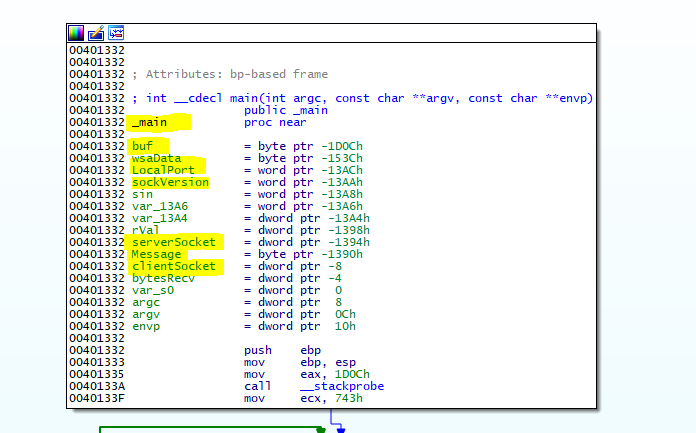Click the blue outgoing edge arrow
This screenshot has width=696, height=433.
[341, 427]
